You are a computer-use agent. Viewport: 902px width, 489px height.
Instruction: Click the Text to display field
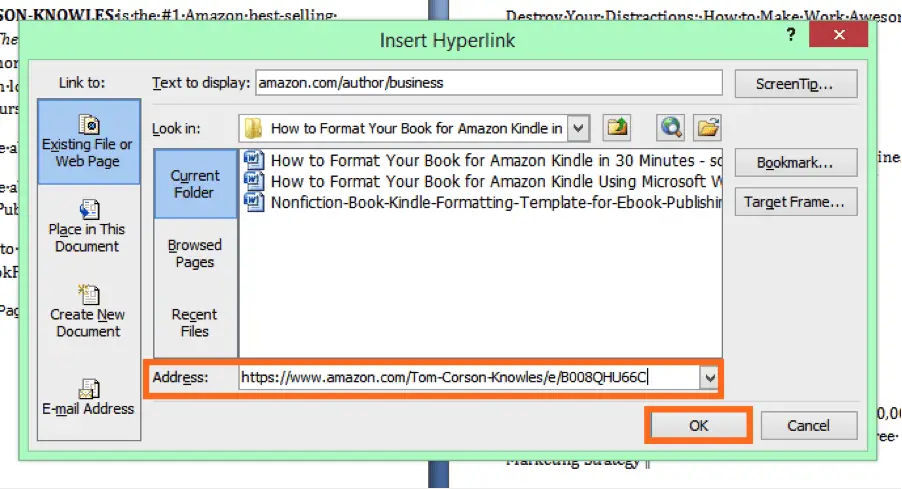tap(489, 83)
